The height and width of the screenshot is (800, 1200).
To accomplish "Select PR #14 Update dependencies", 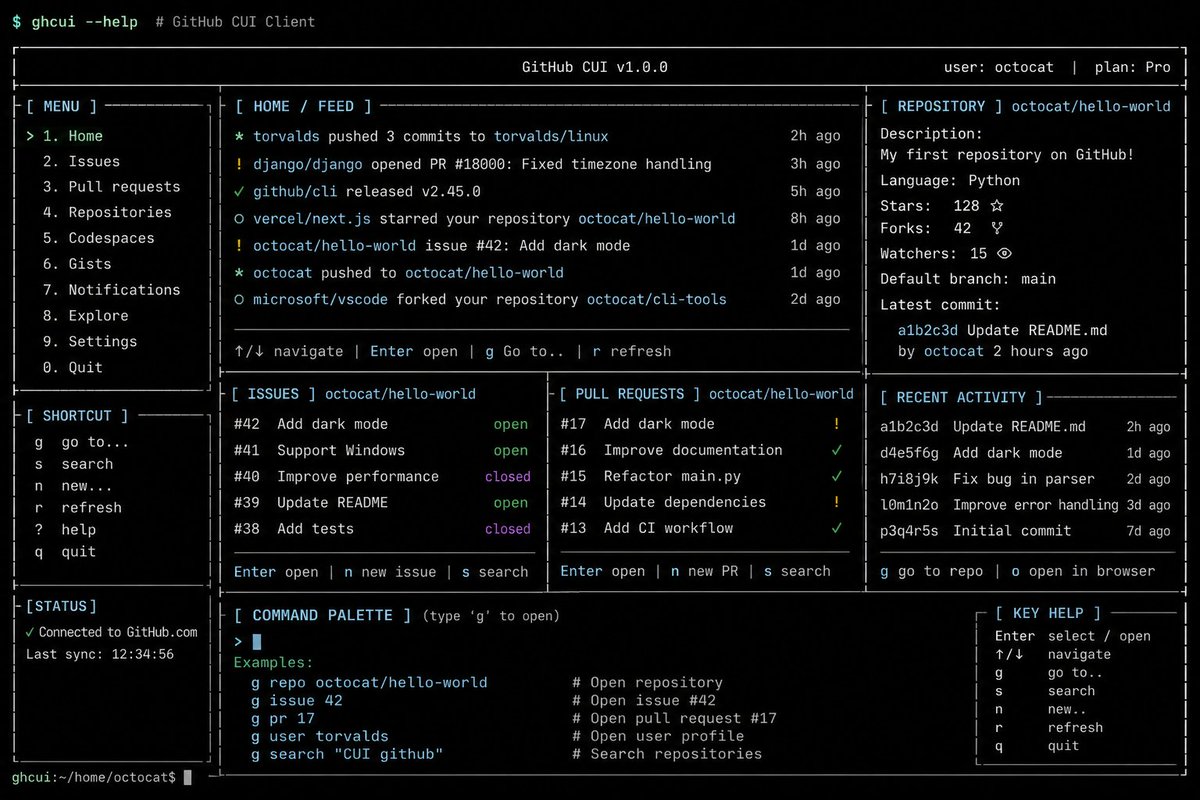I will click(701, 502).
